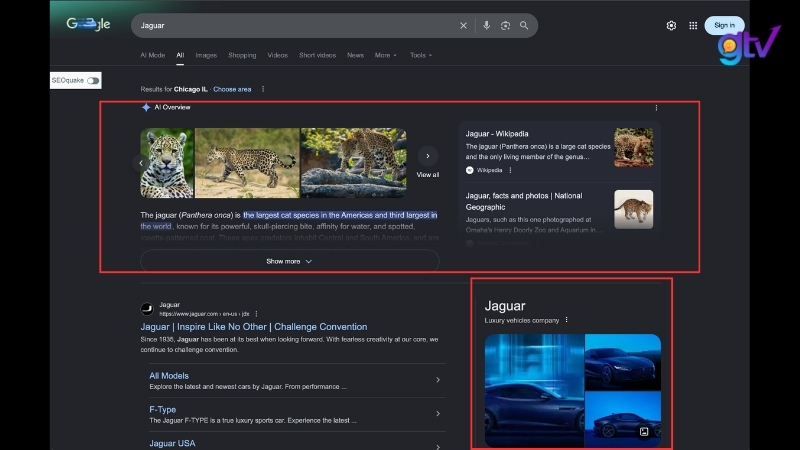The width and height of the screenshot is (800, 450).
Task: Open search by image camera icon
Action: point(505,26)
